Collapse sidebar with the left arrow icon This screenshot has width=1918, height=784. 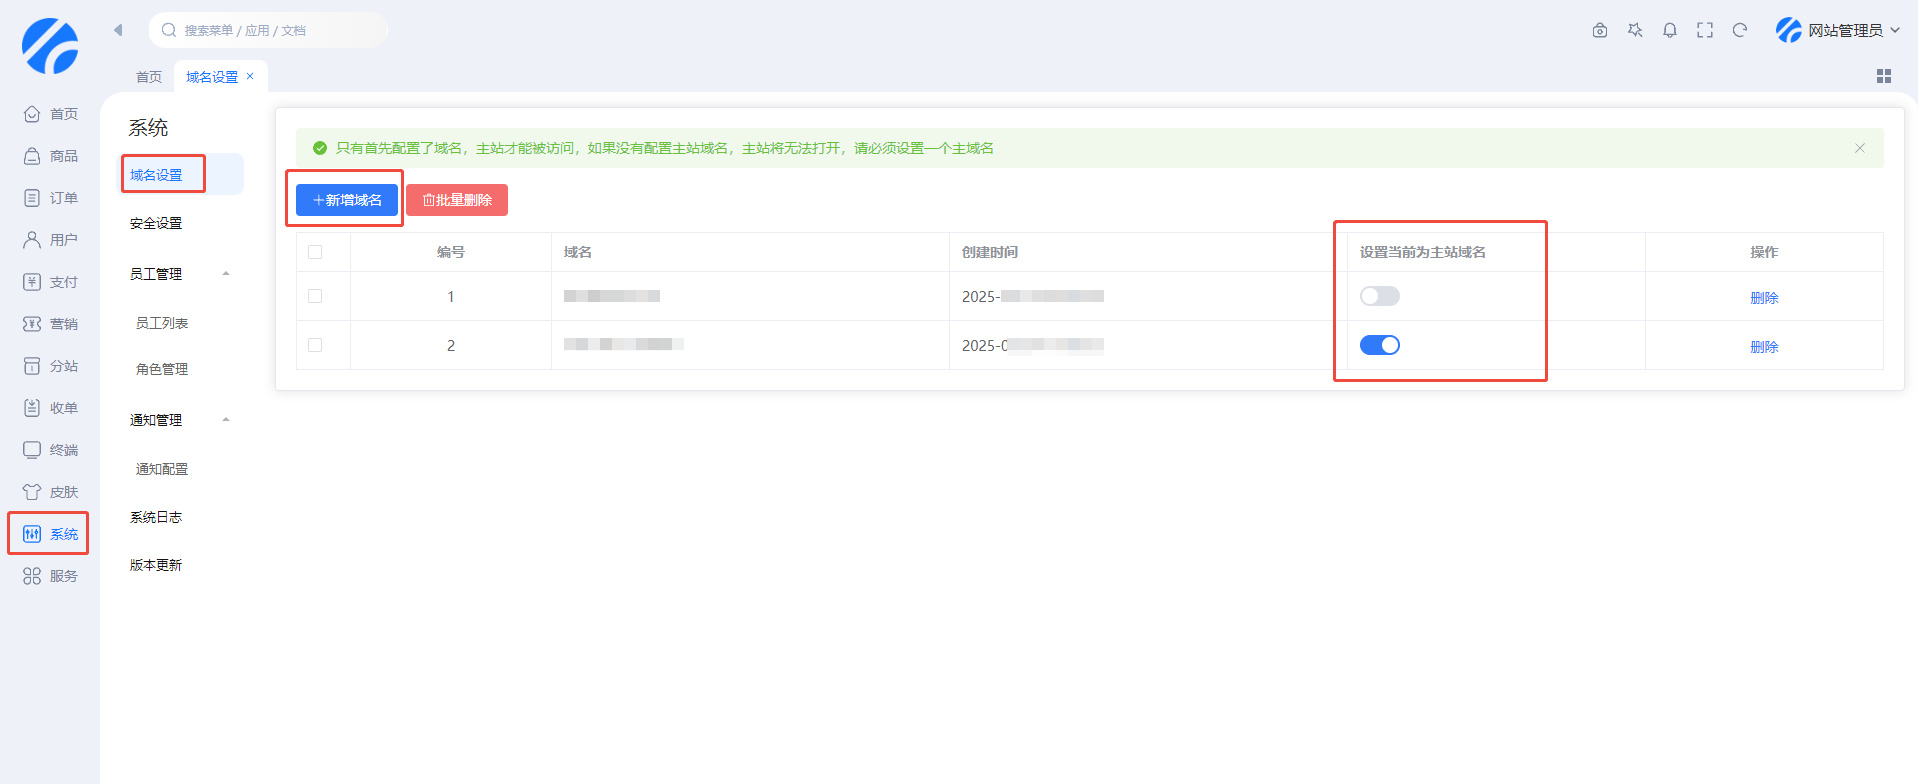pos(118,30)
